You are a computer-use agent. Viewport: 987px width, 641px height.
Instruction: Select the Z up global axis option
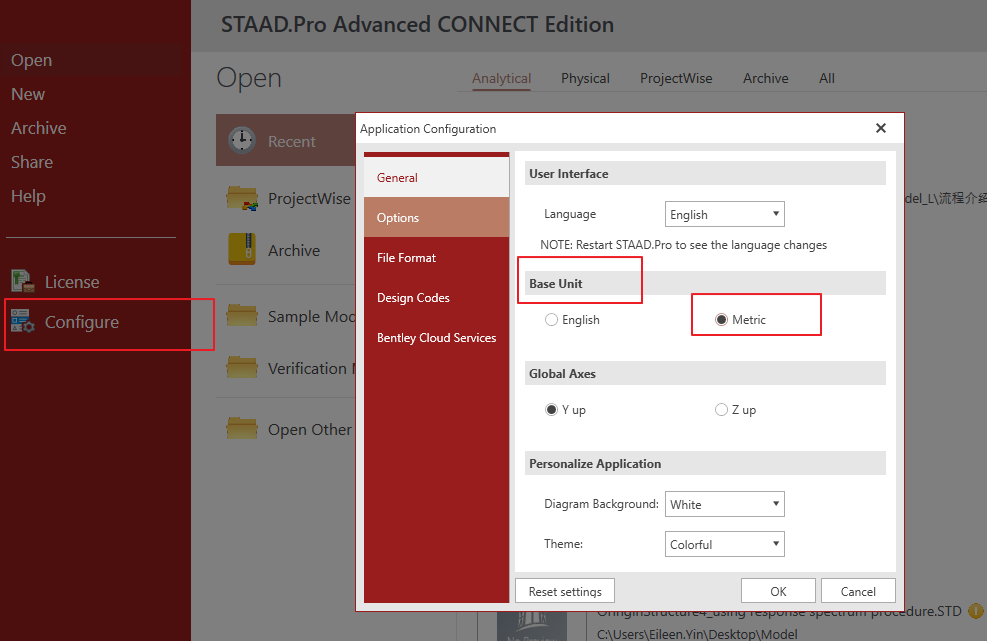point(721,410)
